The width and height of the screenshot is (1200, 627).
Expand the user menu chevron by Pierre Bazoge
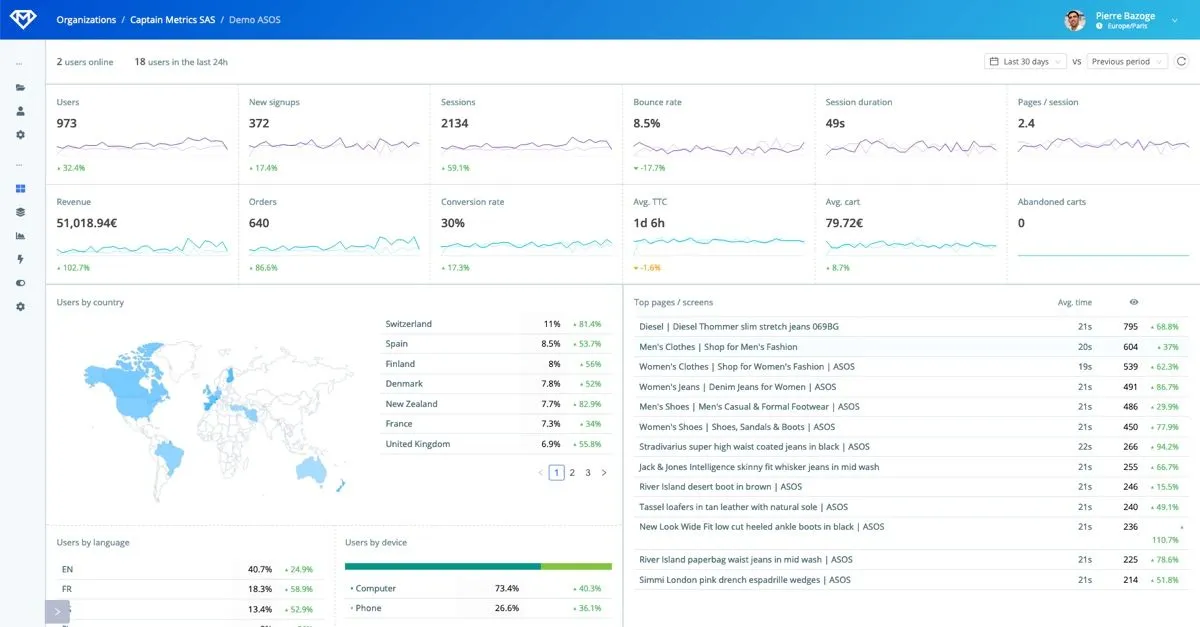click(1174, 20)
